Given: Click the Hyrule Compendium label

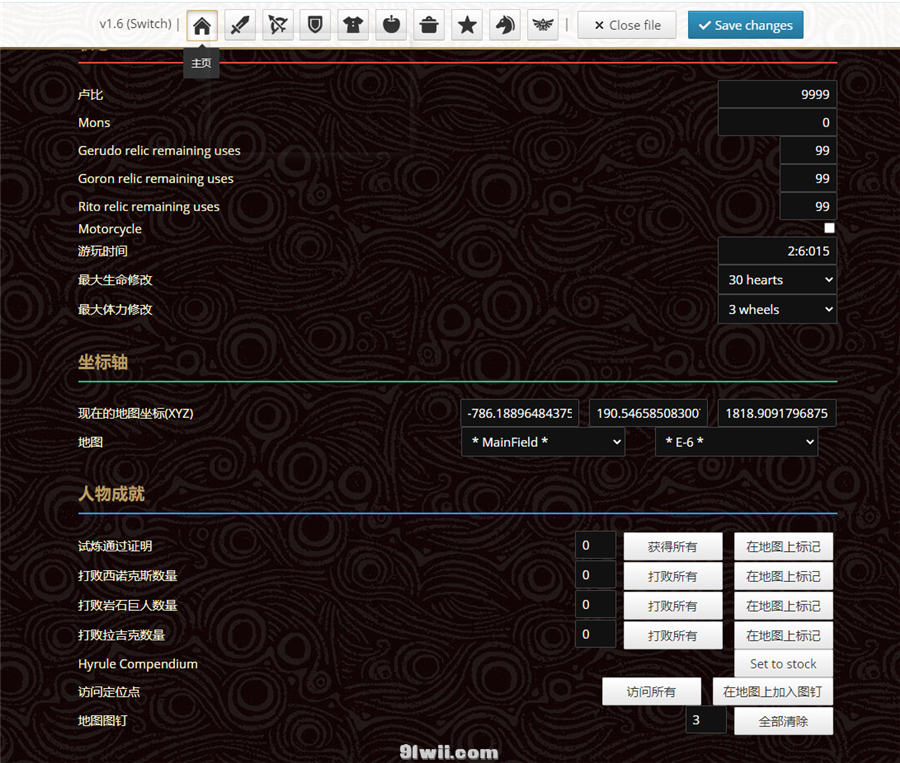Looking at the screenshot, I should click(x=138, y=664).
